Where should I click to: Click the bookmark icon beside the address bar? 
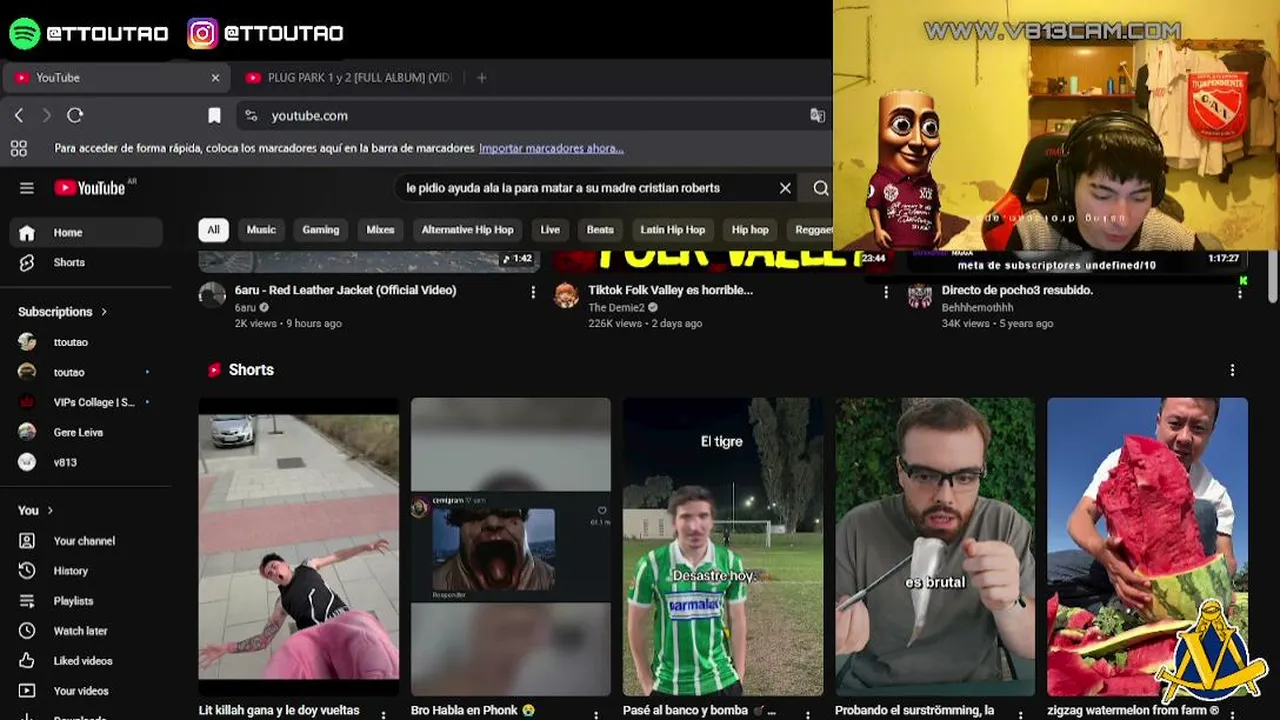(214, 116)
